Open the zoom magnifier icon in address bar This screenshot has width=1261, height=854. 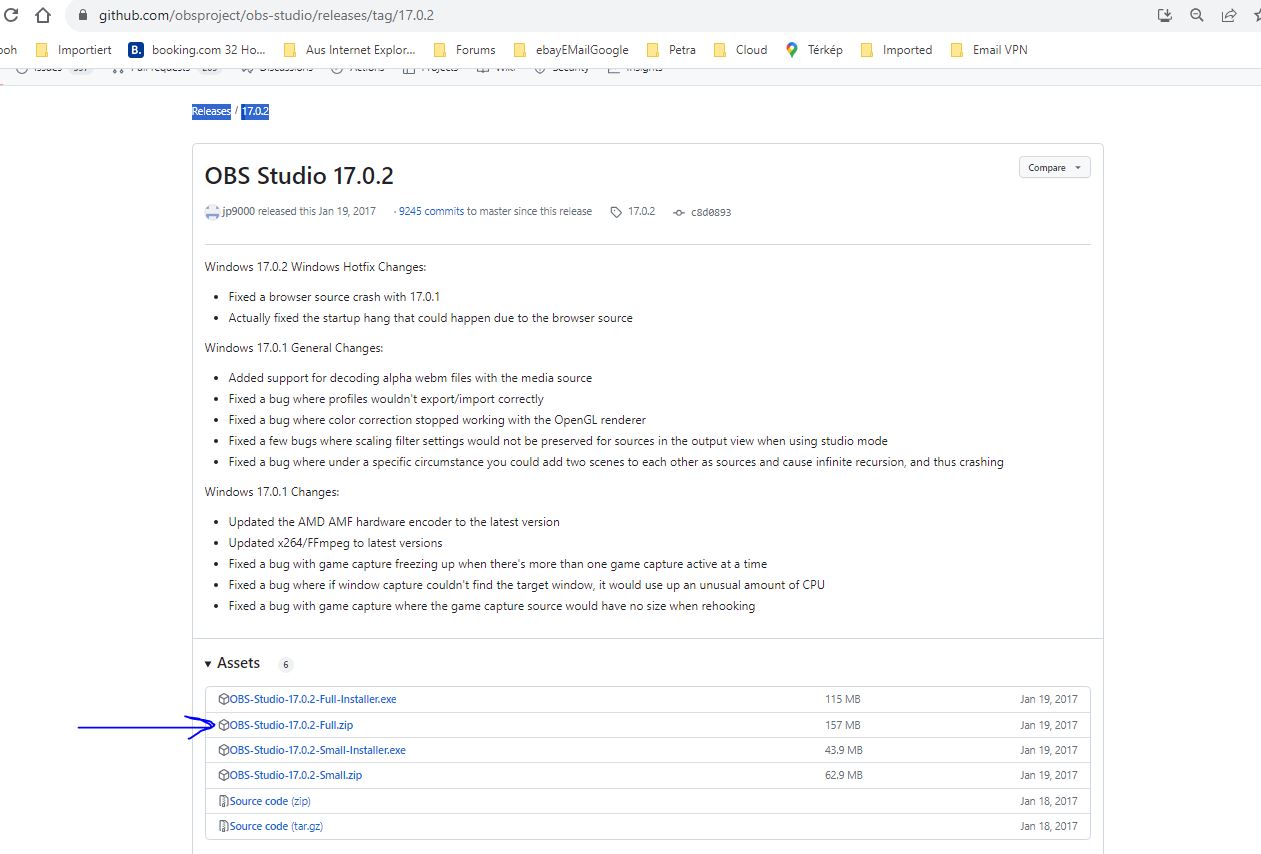tap(1197, 16)
